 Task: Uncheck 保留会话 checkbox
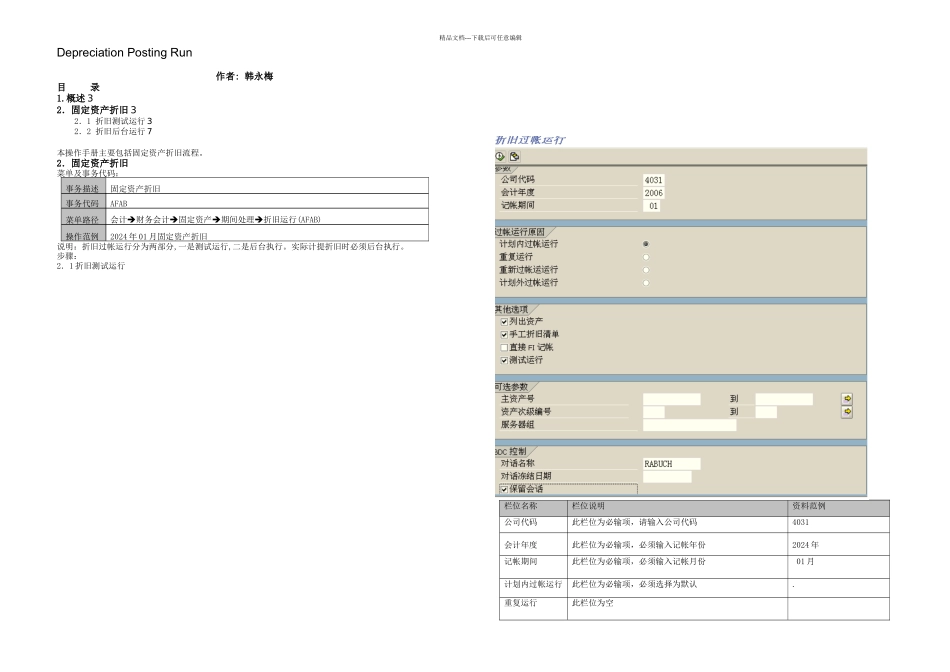click(504, 489)
